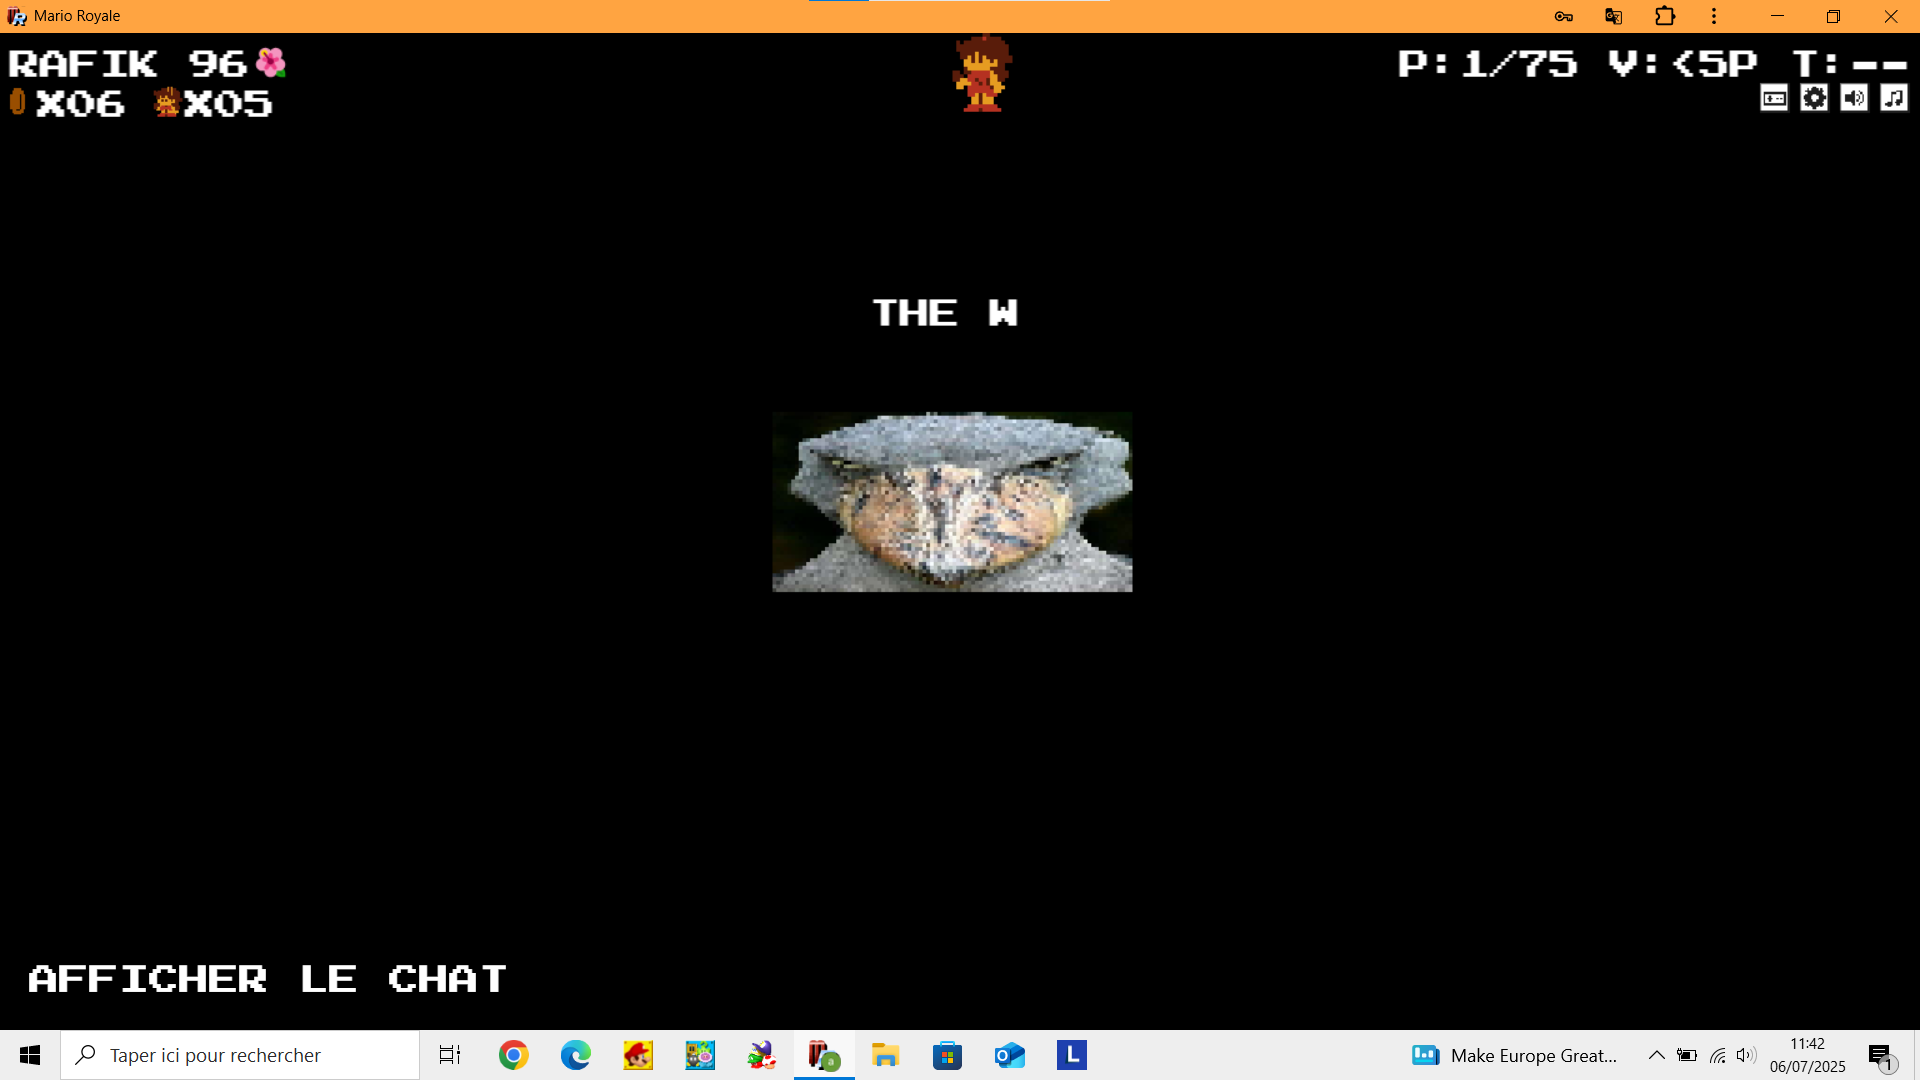Open the Windows Start menu
The height and width of the screenshot is (1080, 1920).
click(x=30, y=1055)
